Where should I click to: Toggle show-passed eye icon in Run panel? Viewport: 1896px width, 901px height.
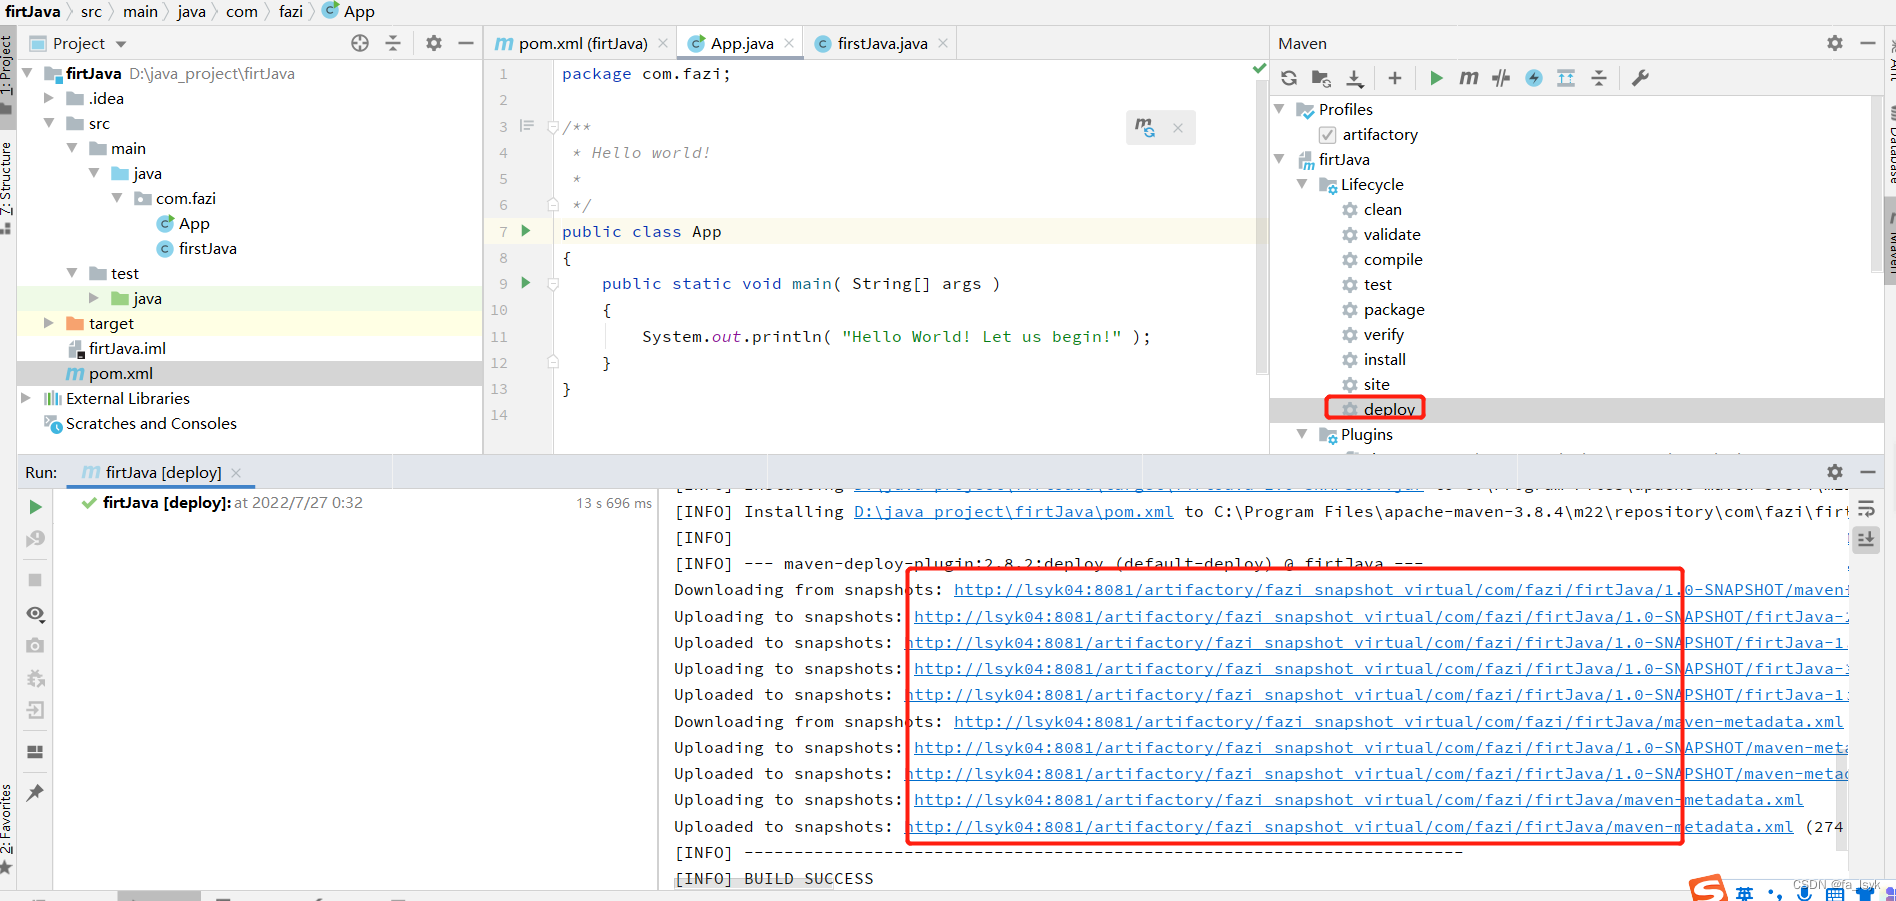35,614
